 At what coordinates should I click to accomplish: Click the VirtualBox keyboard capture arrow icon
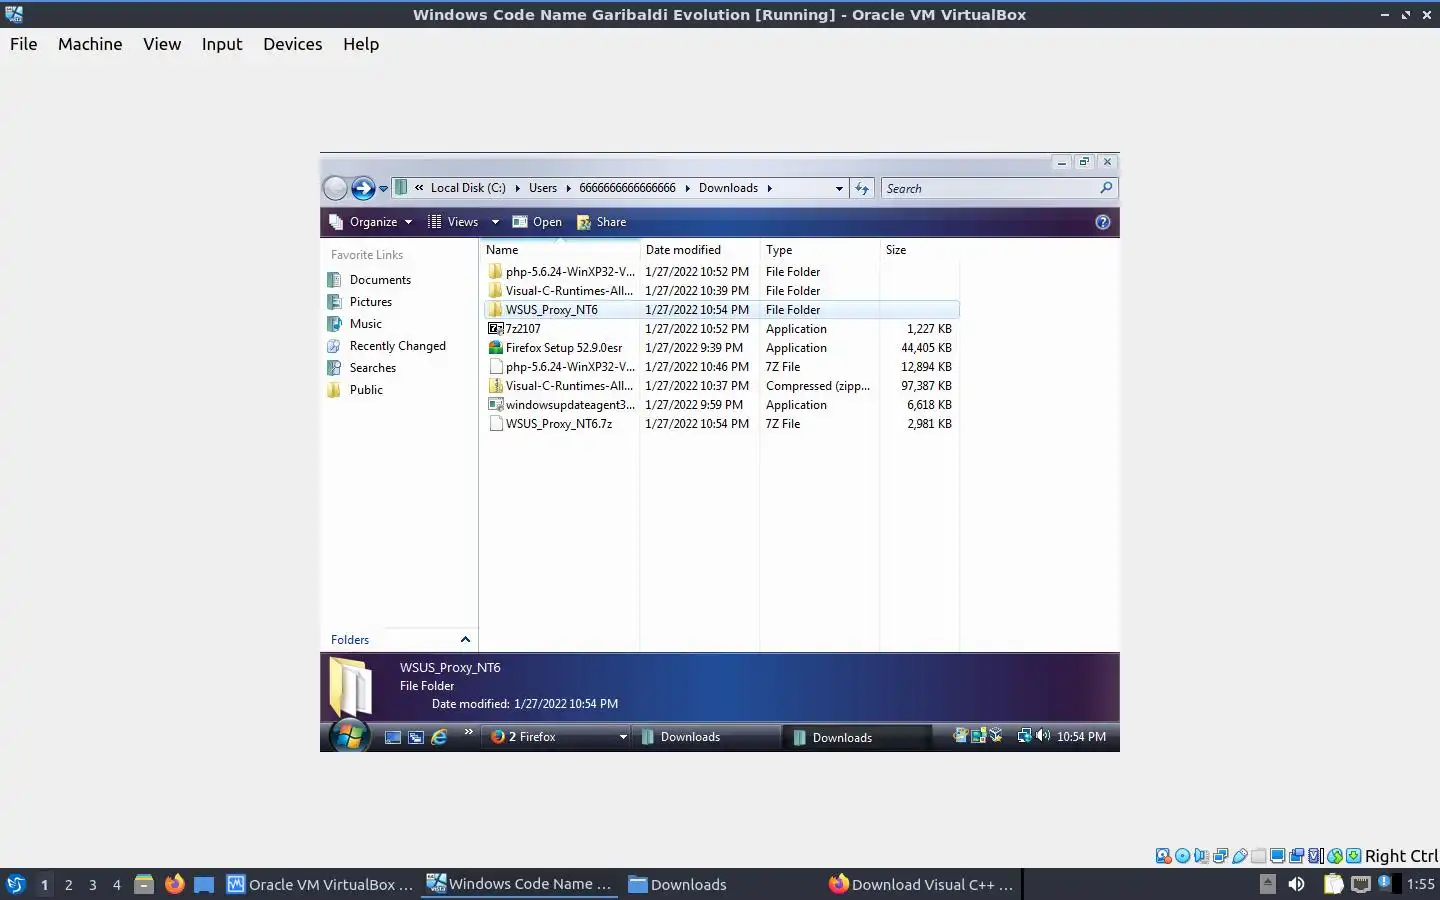coord(1354,856)
